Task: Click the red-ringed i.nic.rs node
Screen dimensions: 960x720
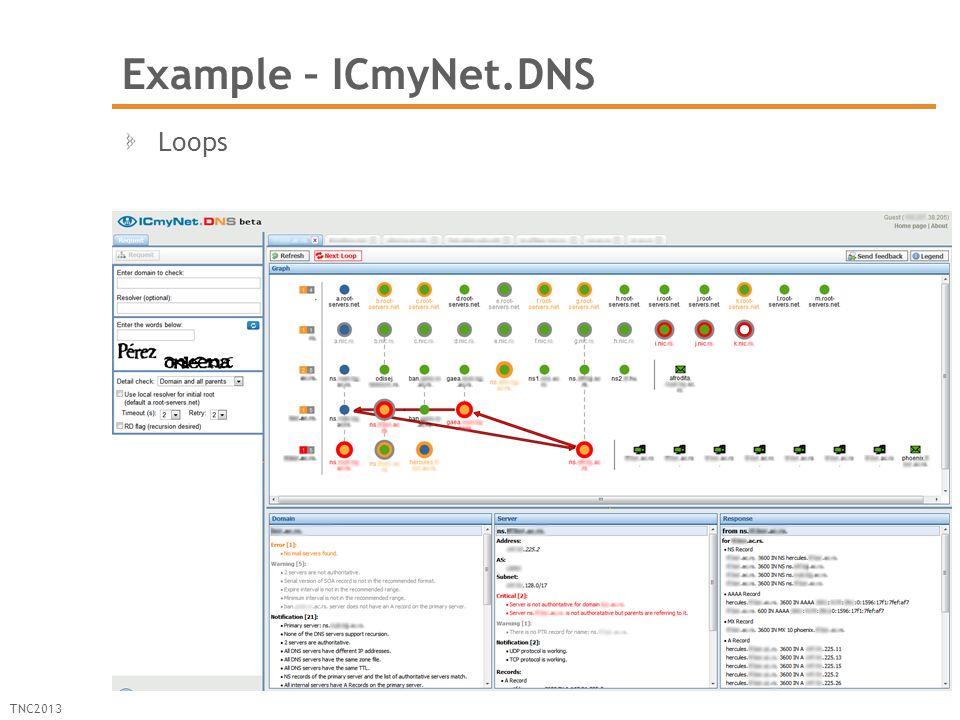Action: pyautogui.click(x=664, y=329)
